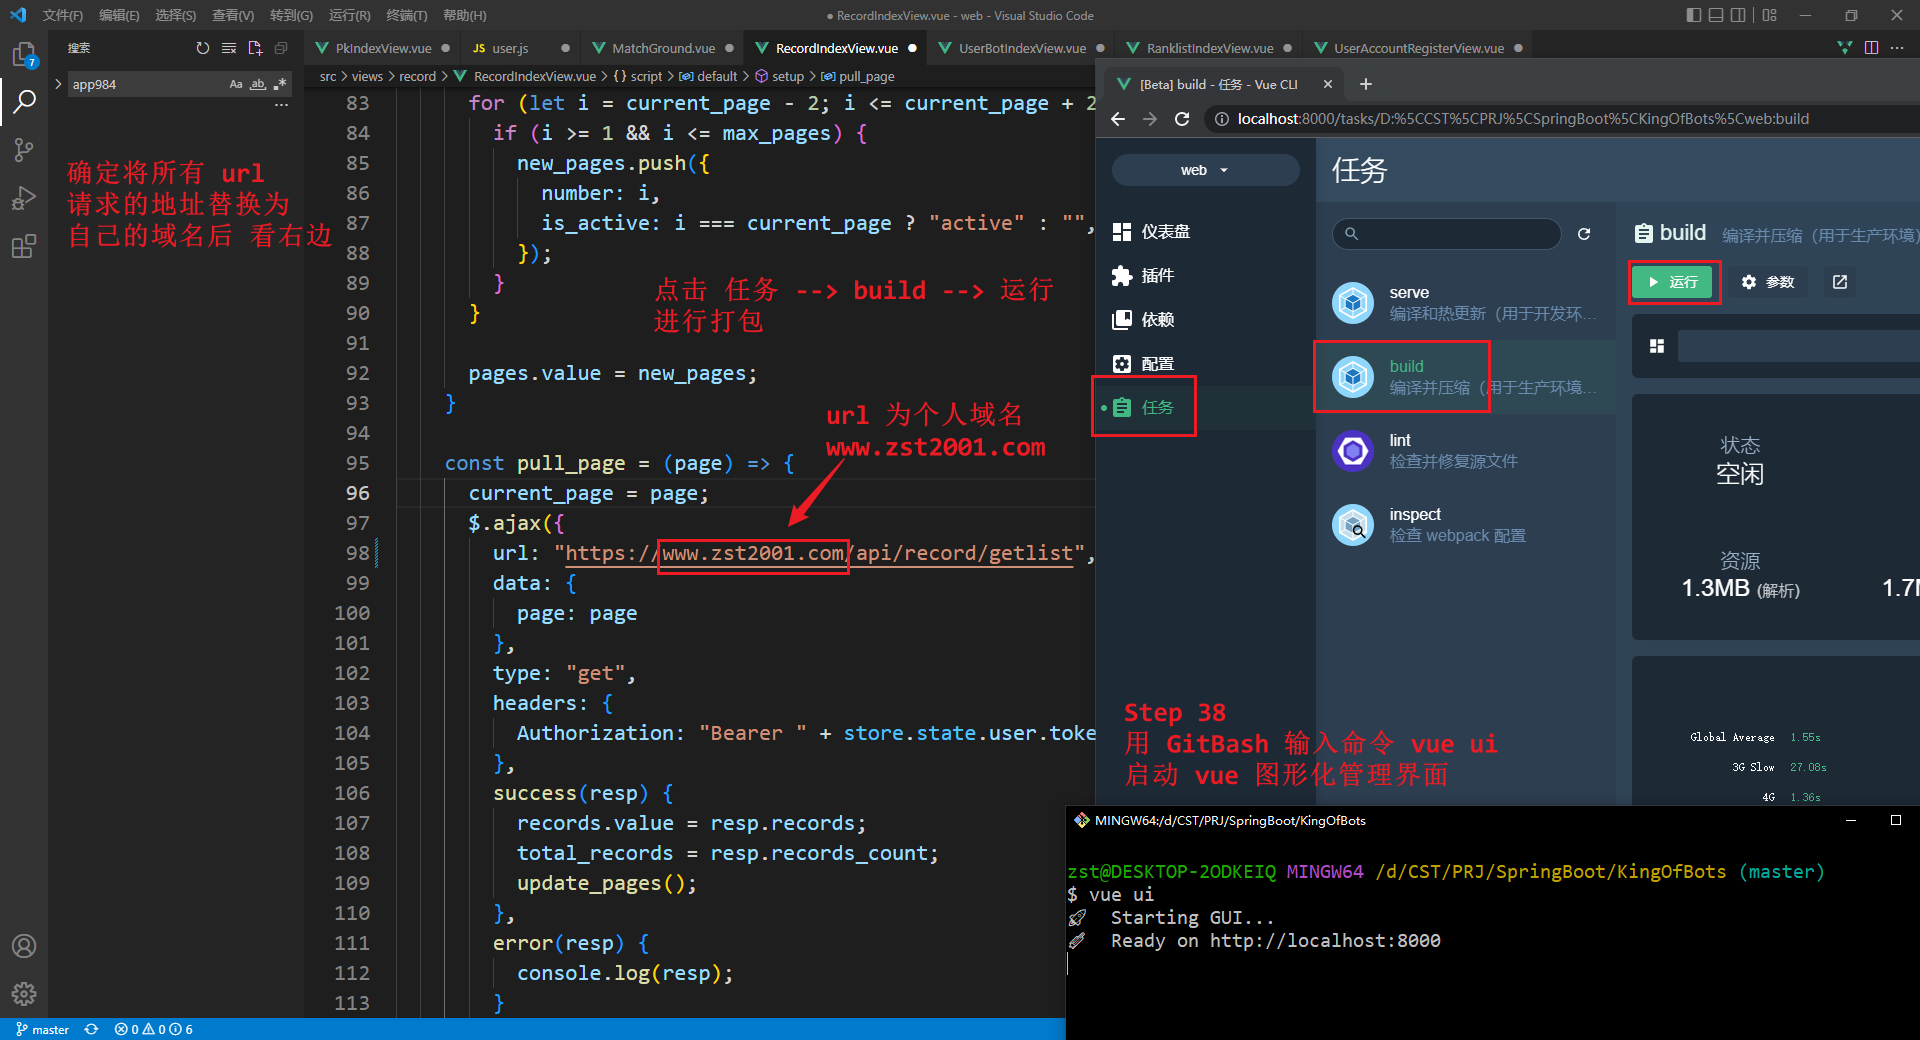The height and width of the screenshot is (1040, 1920).
Task: Open the 帮助(H) menu
Action: tap(464, 15)
